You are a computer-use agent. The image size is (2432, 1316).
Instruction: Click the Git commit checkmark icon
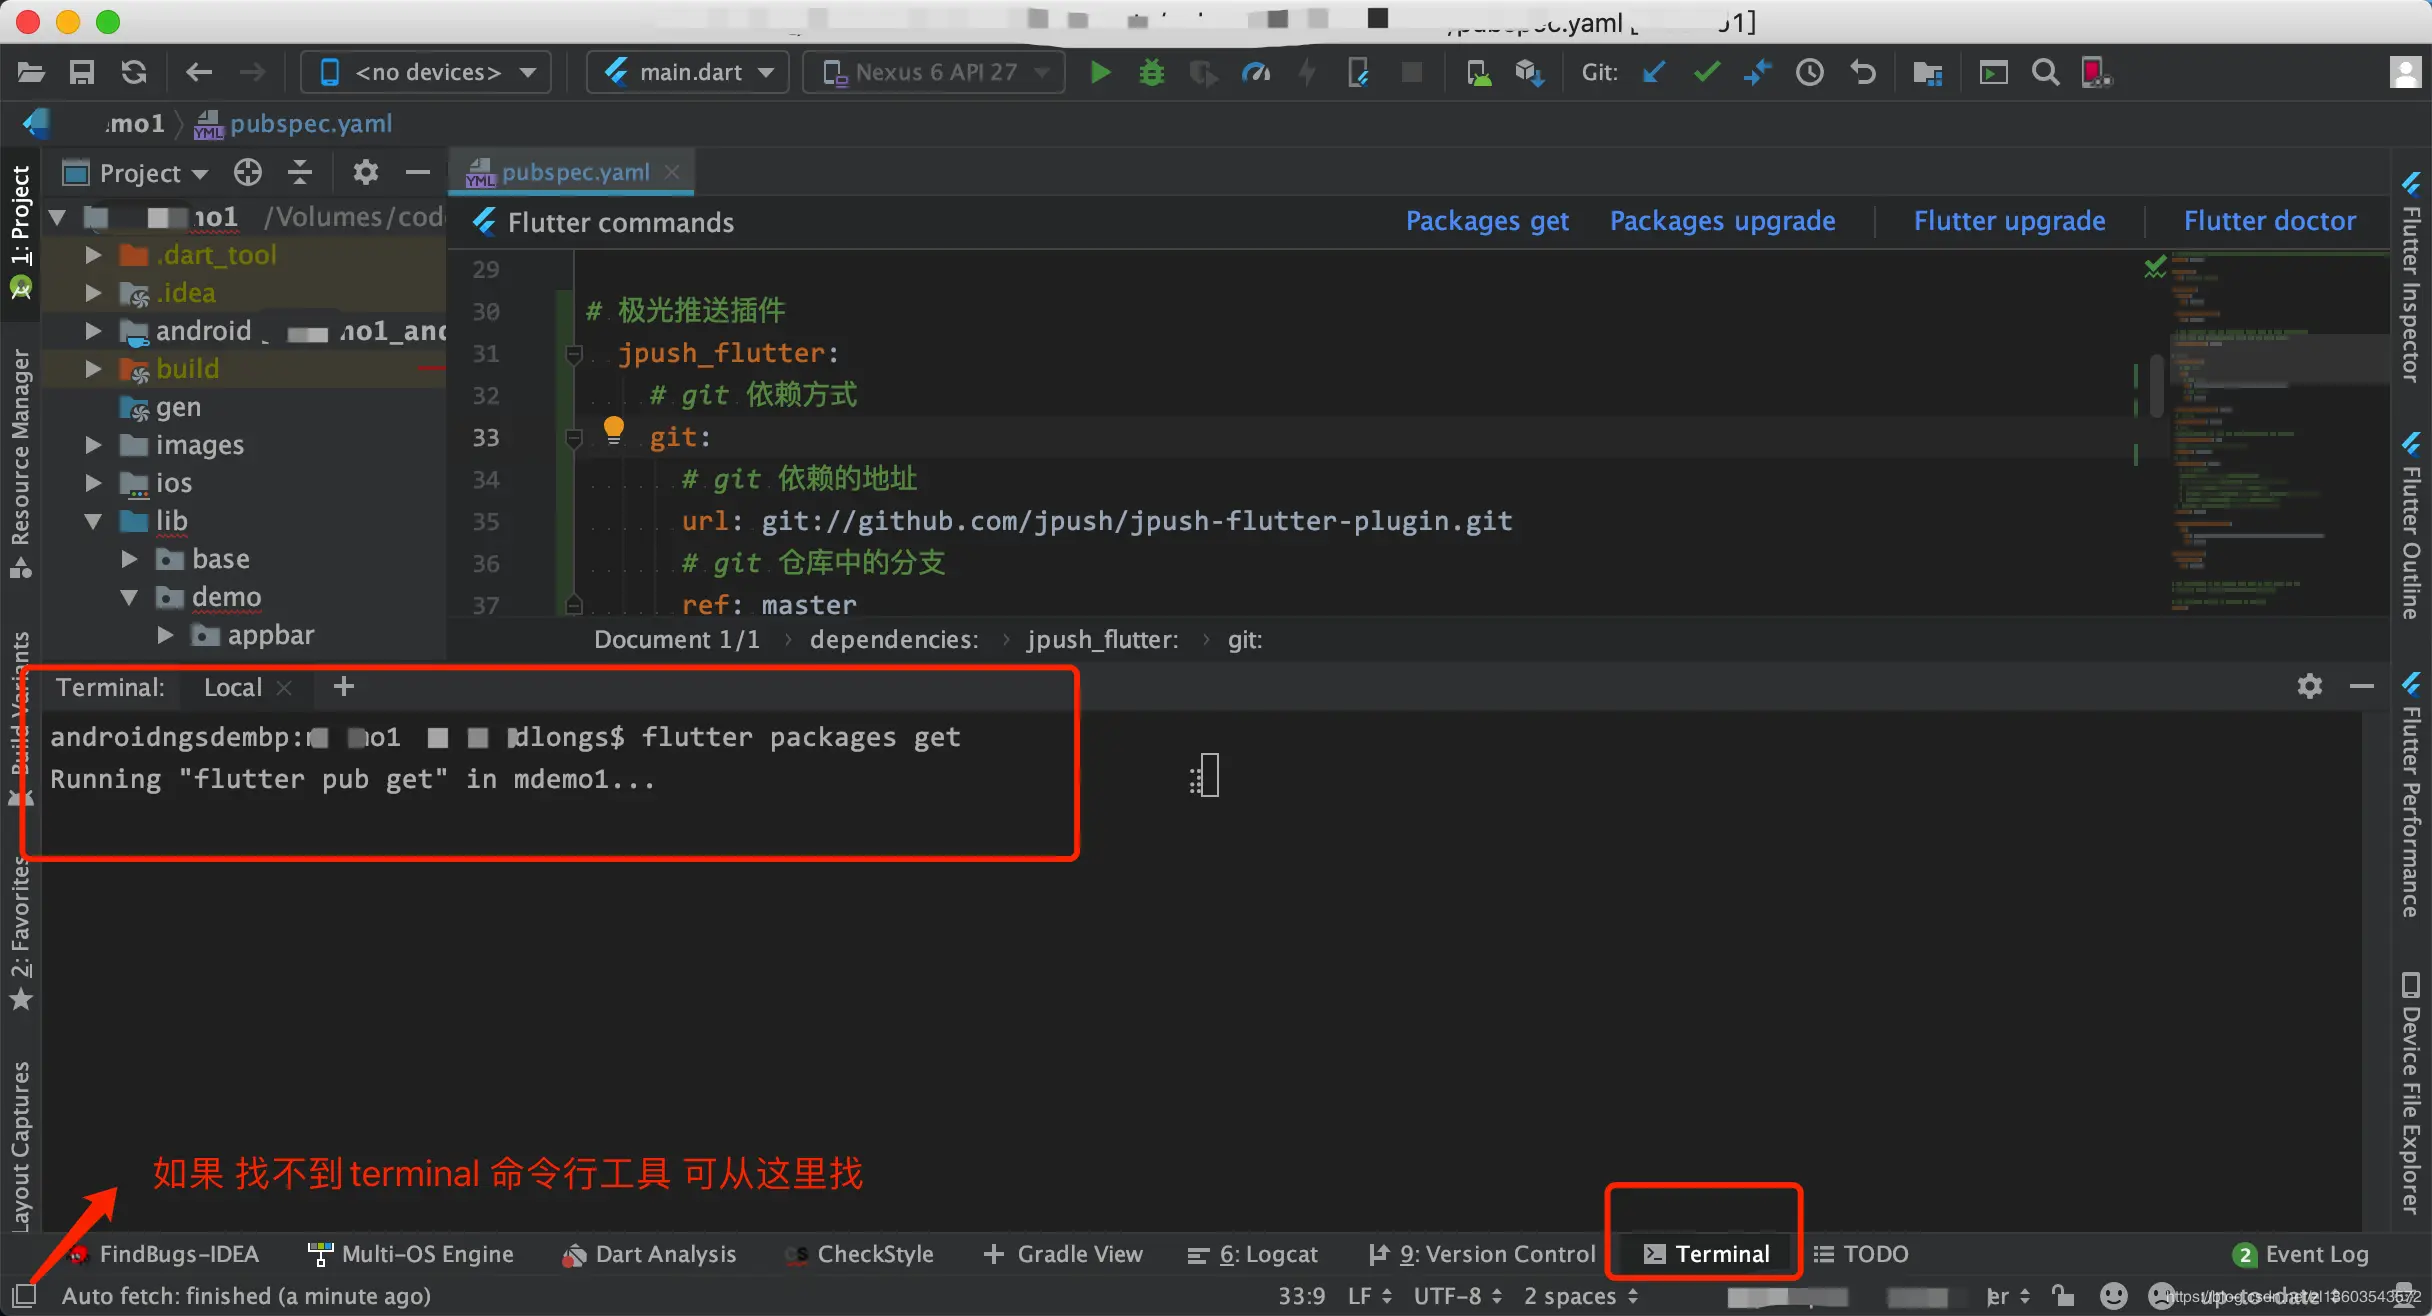(1706, 72)
